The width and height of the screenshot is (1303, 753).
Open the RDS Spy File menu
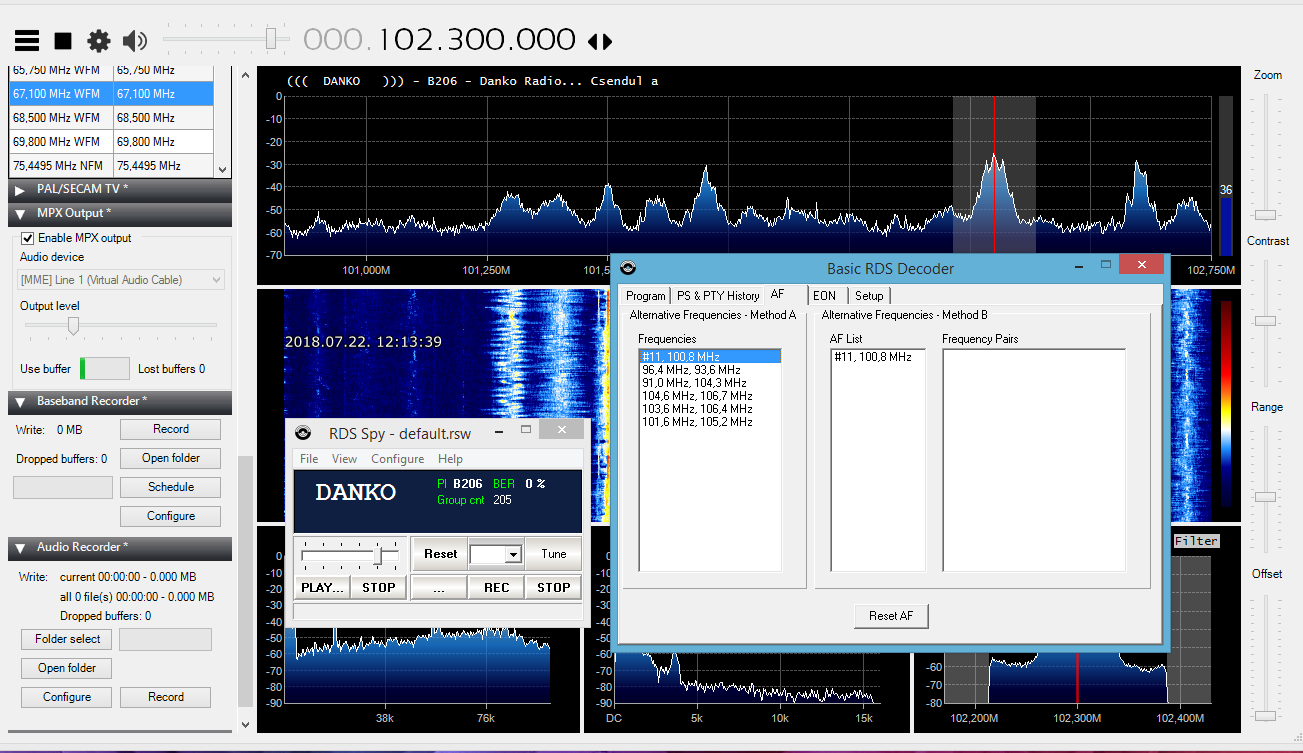(309, 458)
